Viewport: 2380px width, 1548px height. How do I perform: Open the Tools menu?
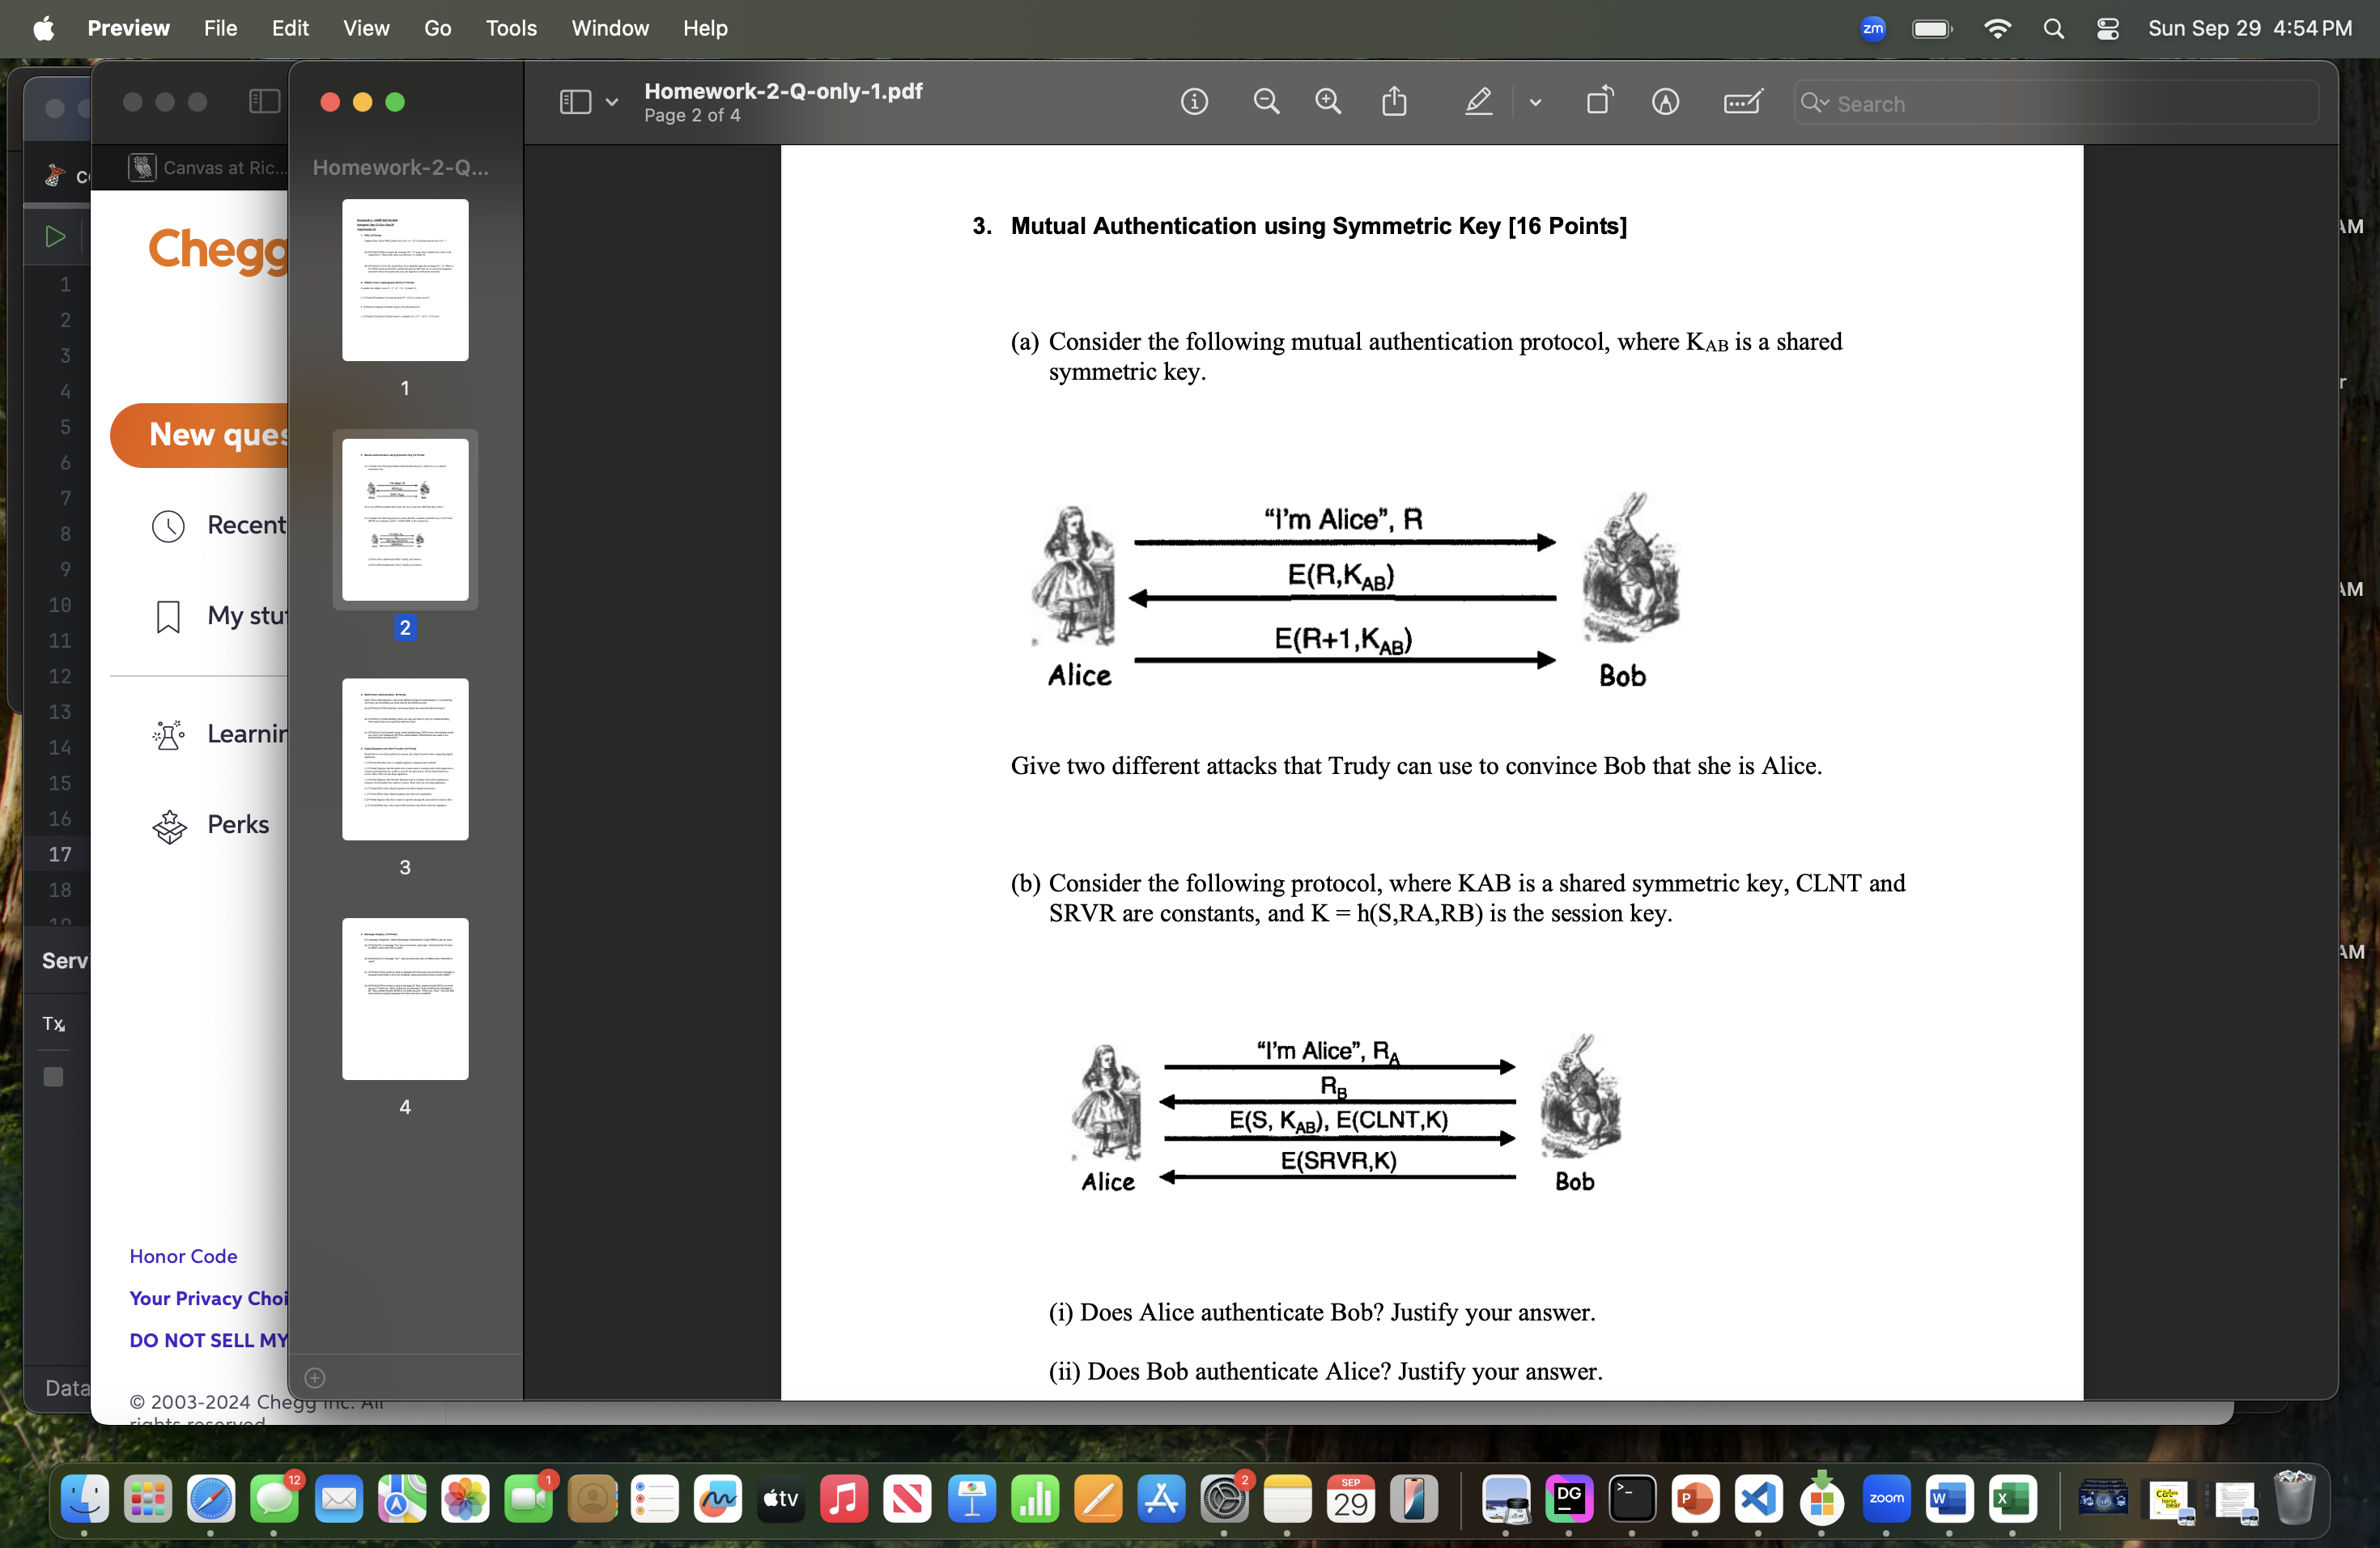[510, 28]
